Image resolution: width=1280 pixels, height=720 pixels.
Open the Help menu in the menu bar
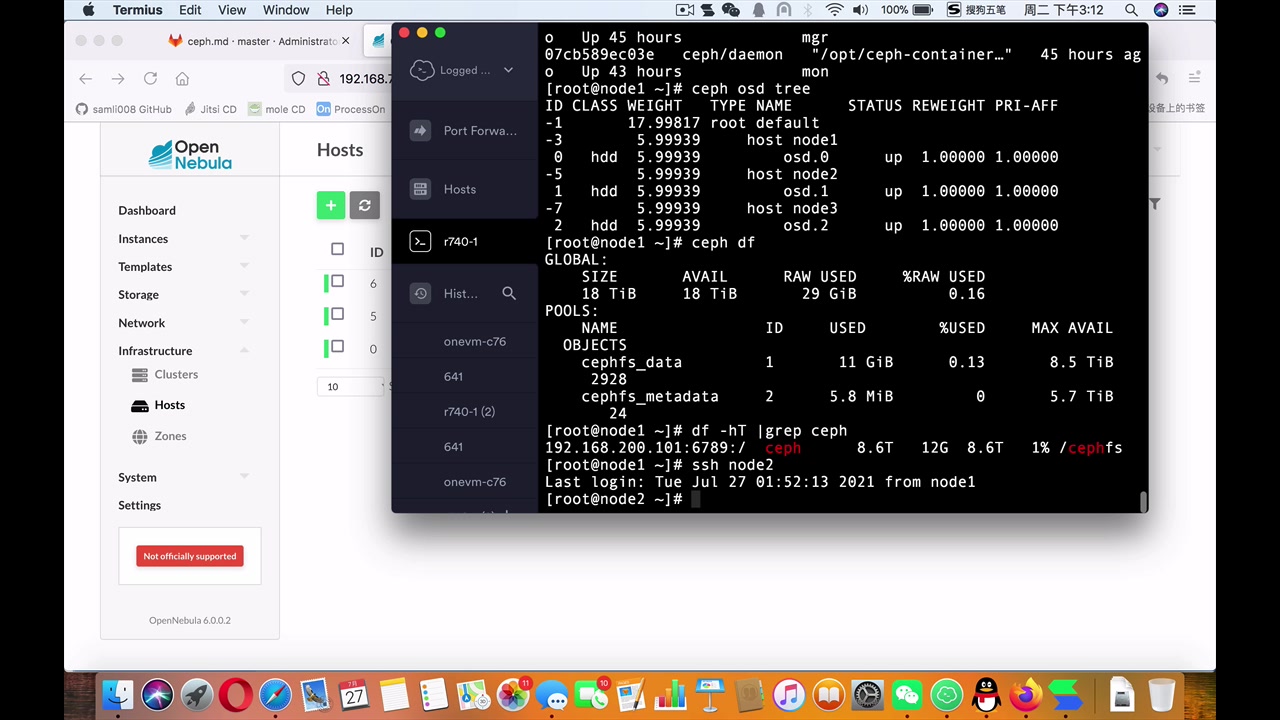[339, 10]
